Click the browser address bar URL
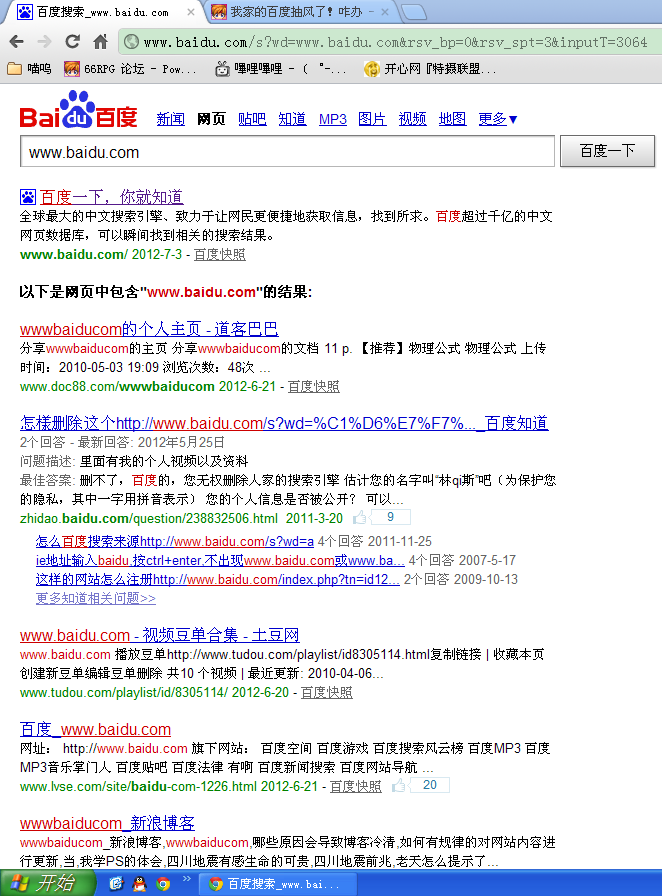 point(394,42)
